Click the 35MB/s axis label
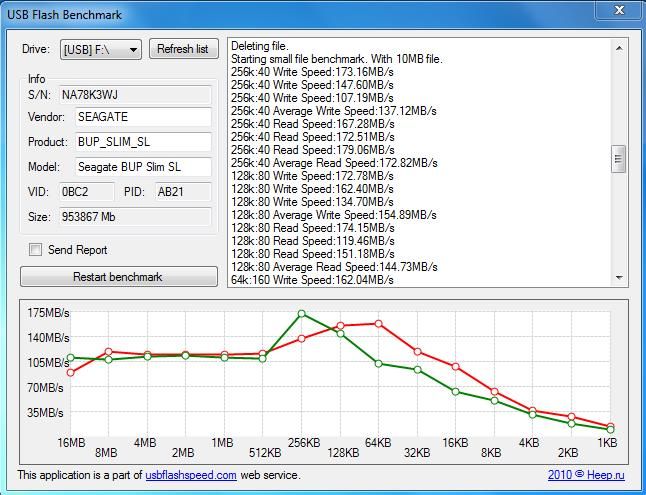 point(45,413)
